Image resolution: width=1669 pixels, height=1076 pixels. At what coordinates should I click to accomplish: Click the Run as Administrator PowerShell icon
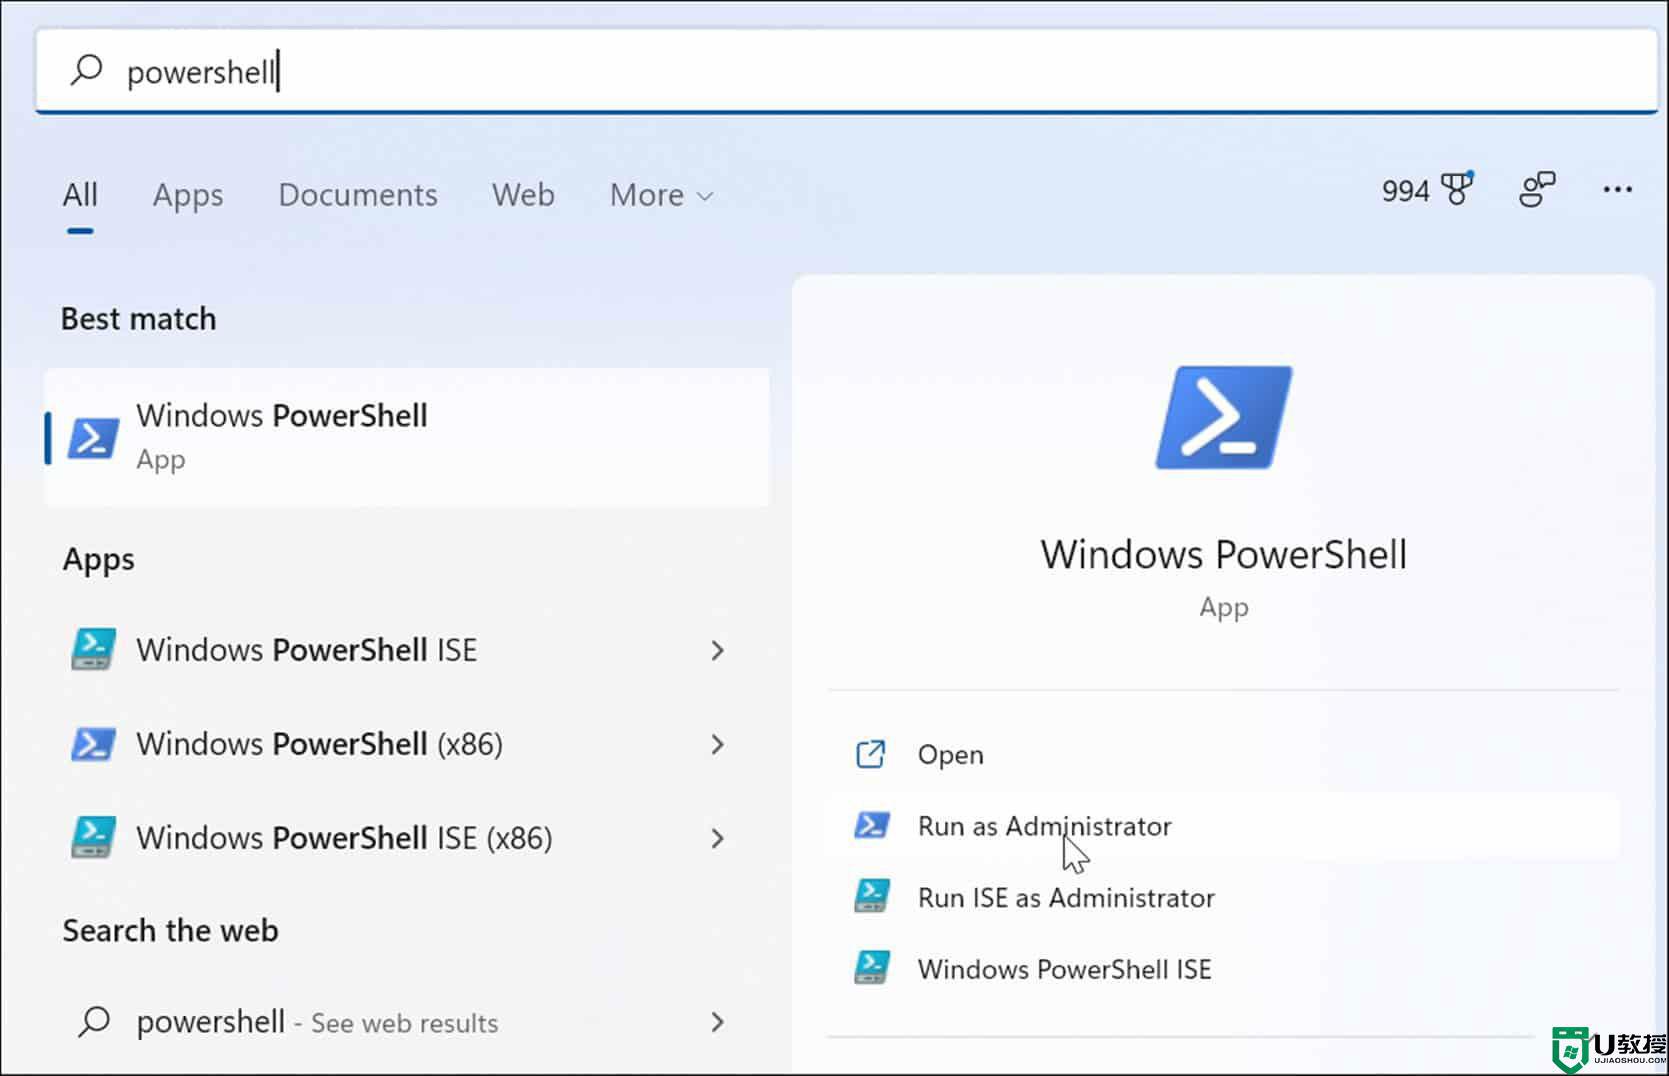(x=871, y=825)
